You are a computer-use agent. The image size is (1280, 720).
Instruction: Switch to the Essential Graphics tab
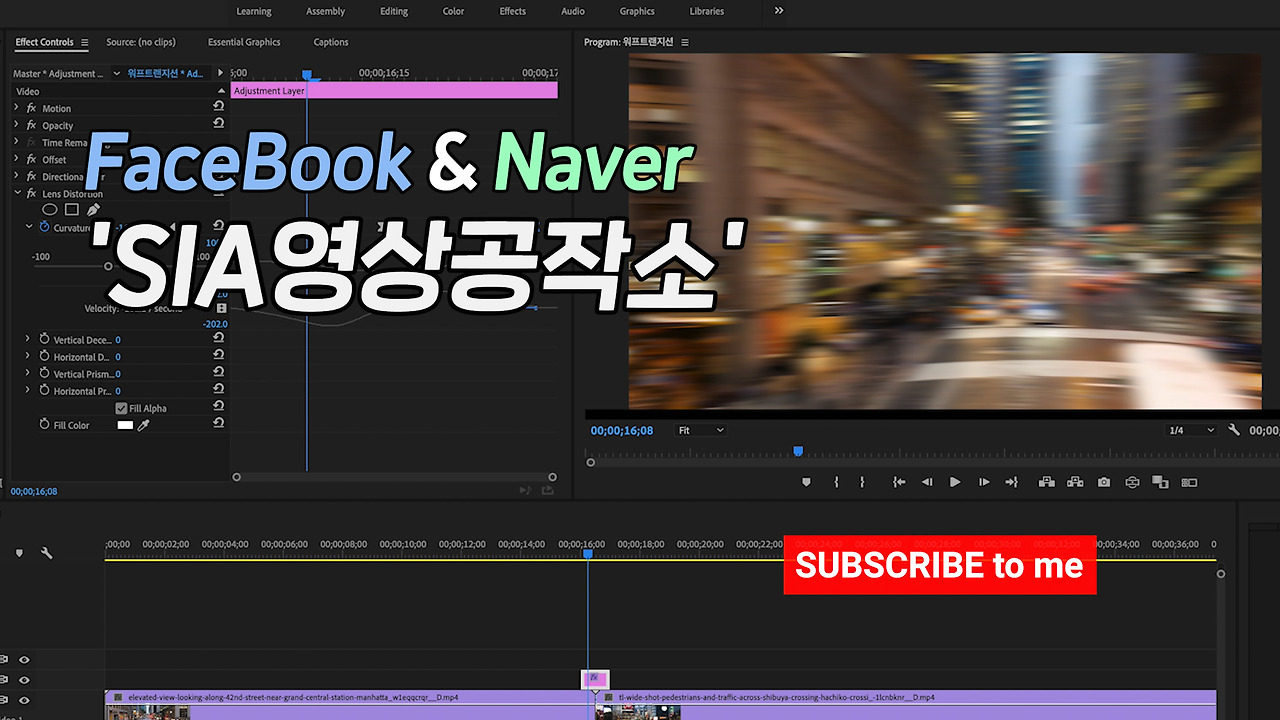[244, 42]
